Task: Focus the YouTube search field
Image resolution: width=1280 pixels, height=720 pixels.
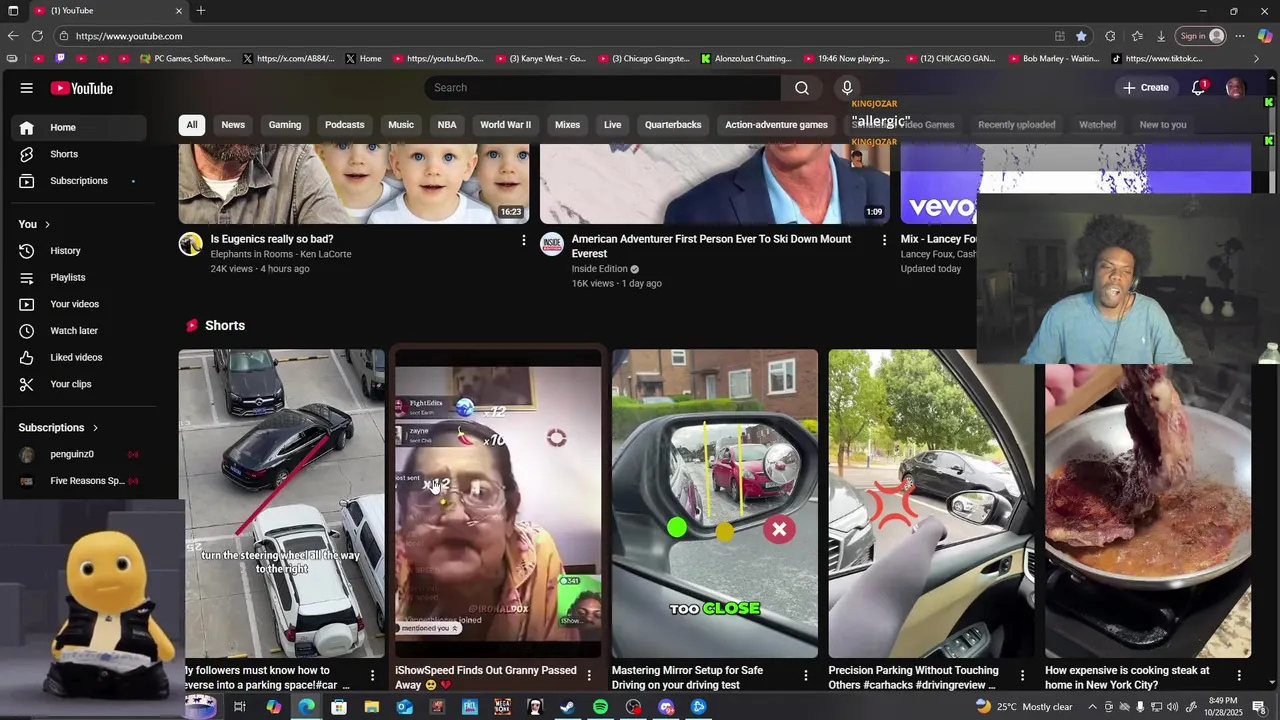Action: click(602, 88)
